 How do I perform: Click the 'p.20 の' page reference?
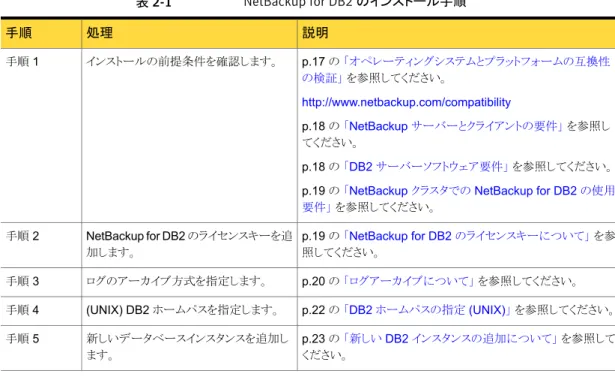coord(320,281)
